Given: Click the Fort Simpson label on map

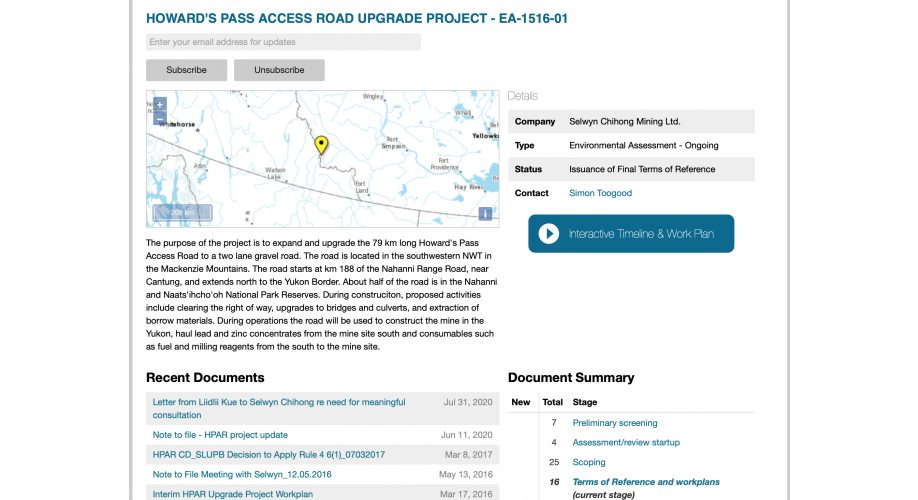Looking at the screenshot, I should click(393, 143).
